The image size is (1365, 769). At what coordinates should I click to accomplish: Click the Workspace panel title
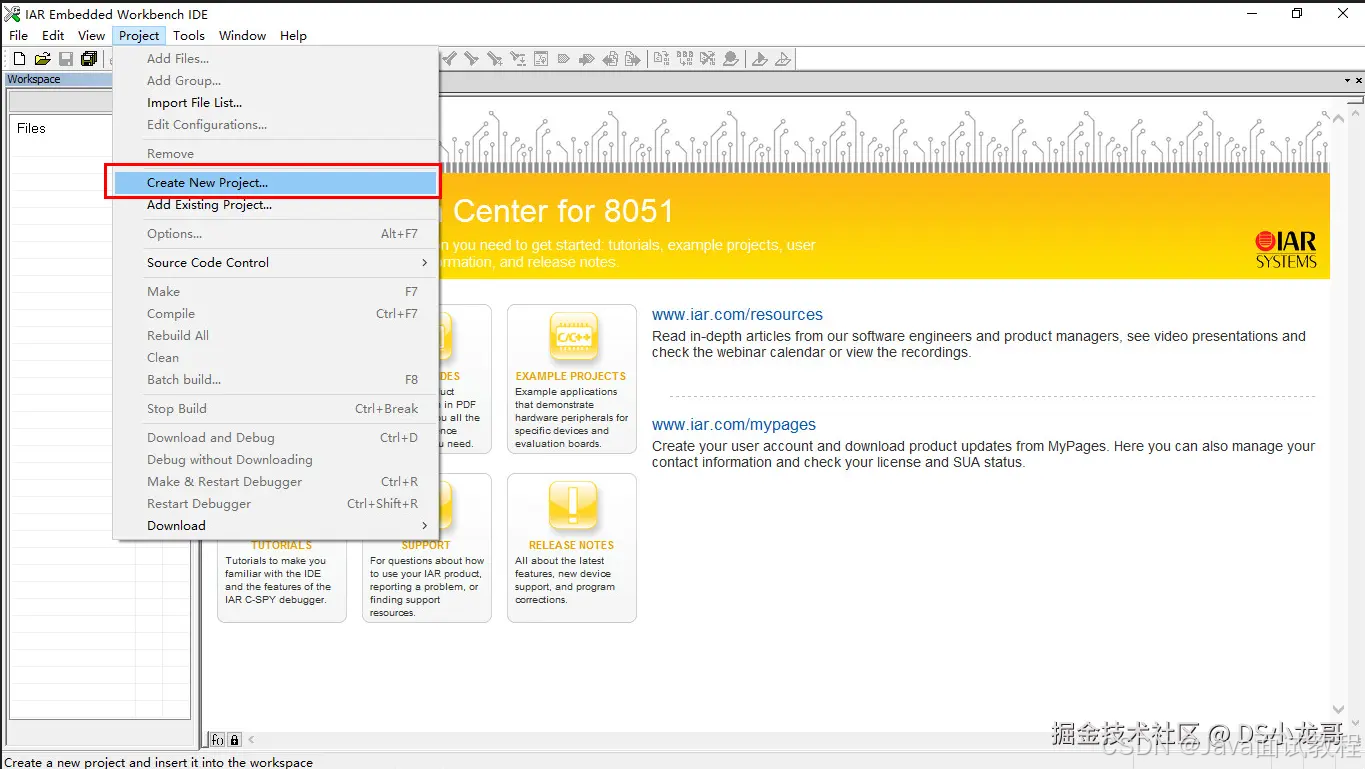(x=34, y=79)
